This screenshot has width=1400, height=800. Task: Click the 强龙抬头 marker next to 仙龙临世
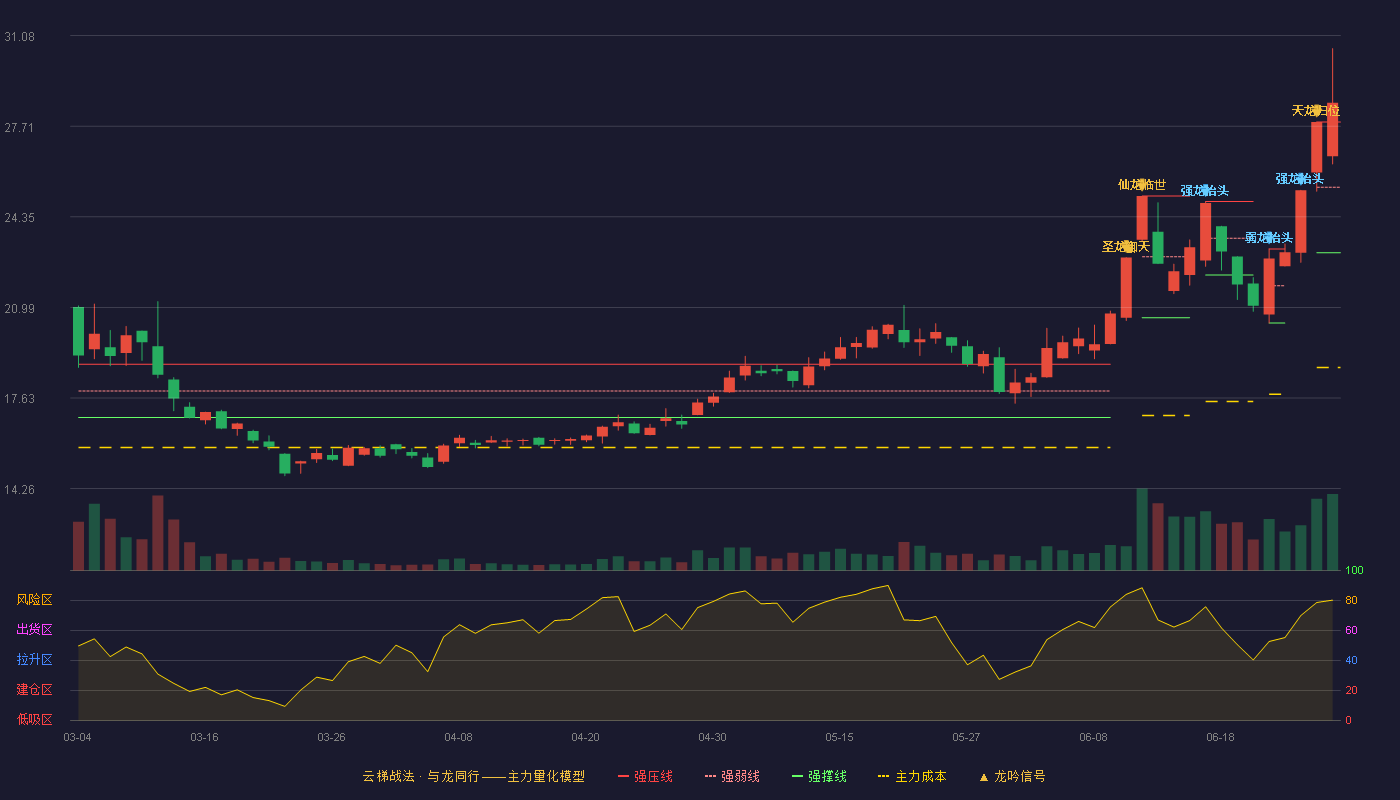[x=1204, y=190]
